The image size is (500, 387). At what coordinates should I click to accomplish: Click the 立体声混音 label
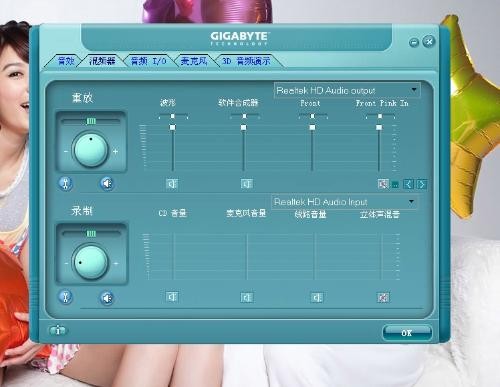pos(380,214)
